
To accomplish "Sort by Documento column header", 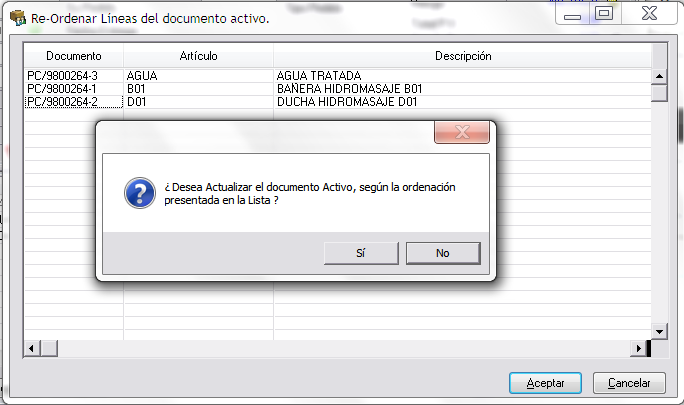I will pos(74,56).
